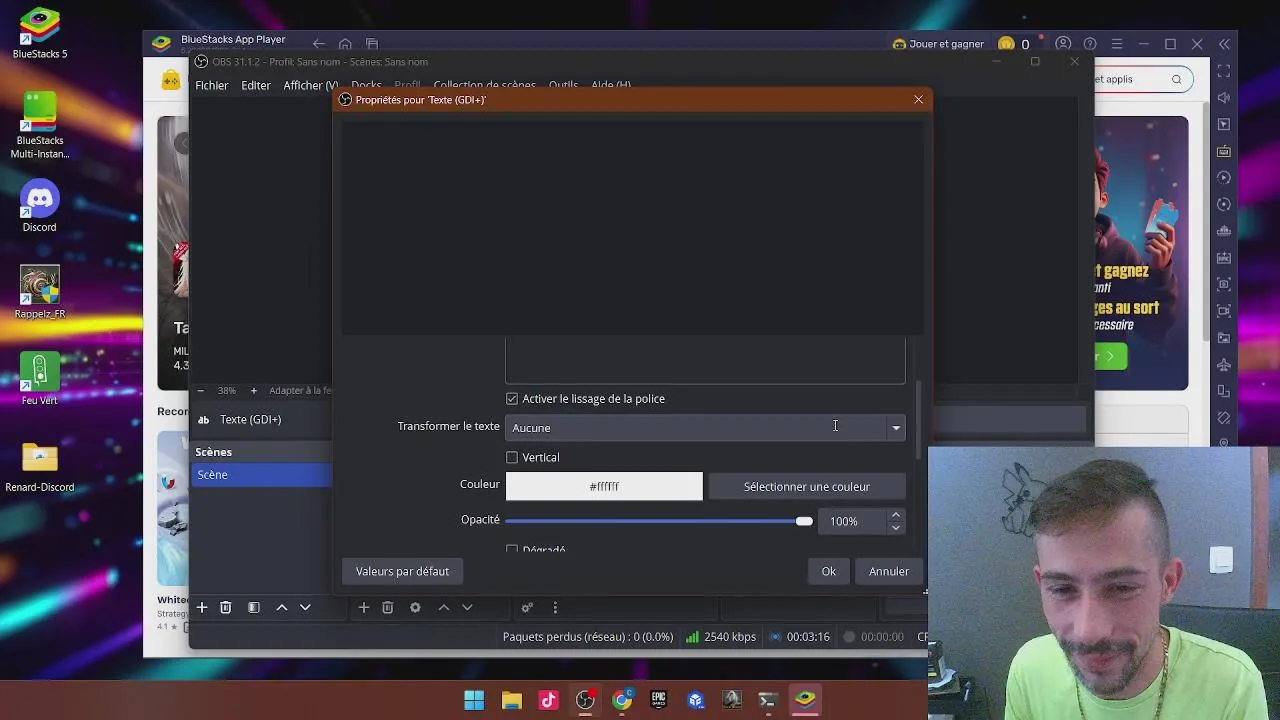Open BlueStacks help question mark icon
Image resolution: width=1280 pixels, height=720 pixels.
click(1090, 44)
